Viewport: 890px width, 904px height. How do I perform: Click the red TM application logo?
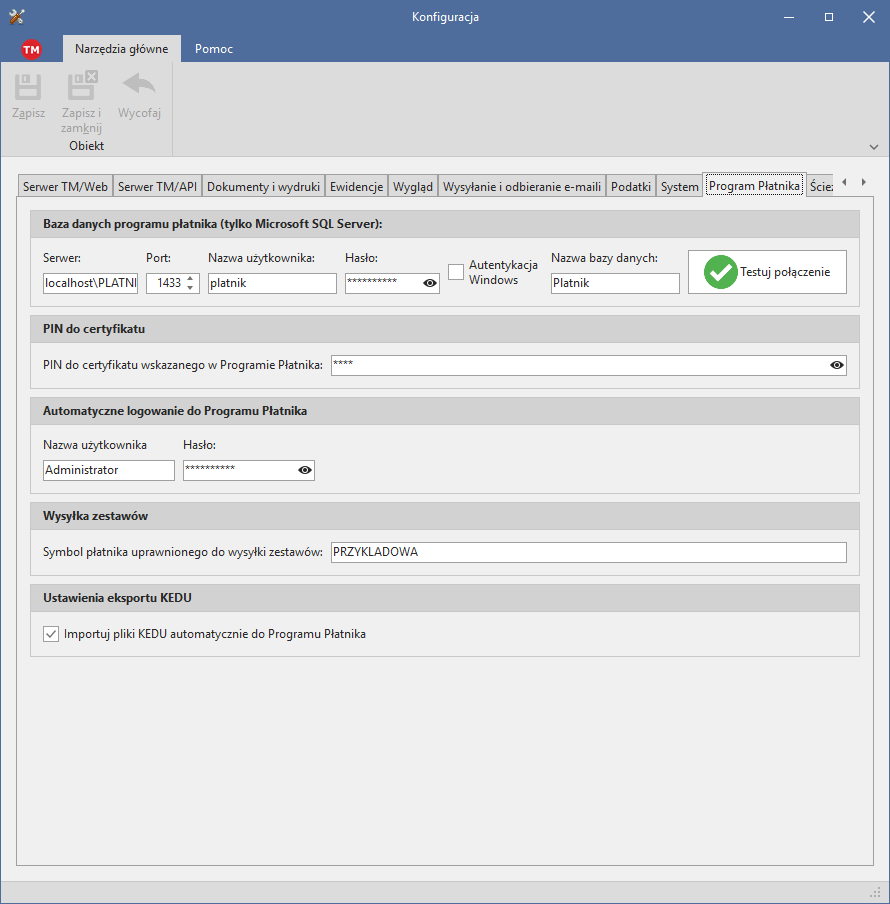pyautogui.click(x=31, y=50)
